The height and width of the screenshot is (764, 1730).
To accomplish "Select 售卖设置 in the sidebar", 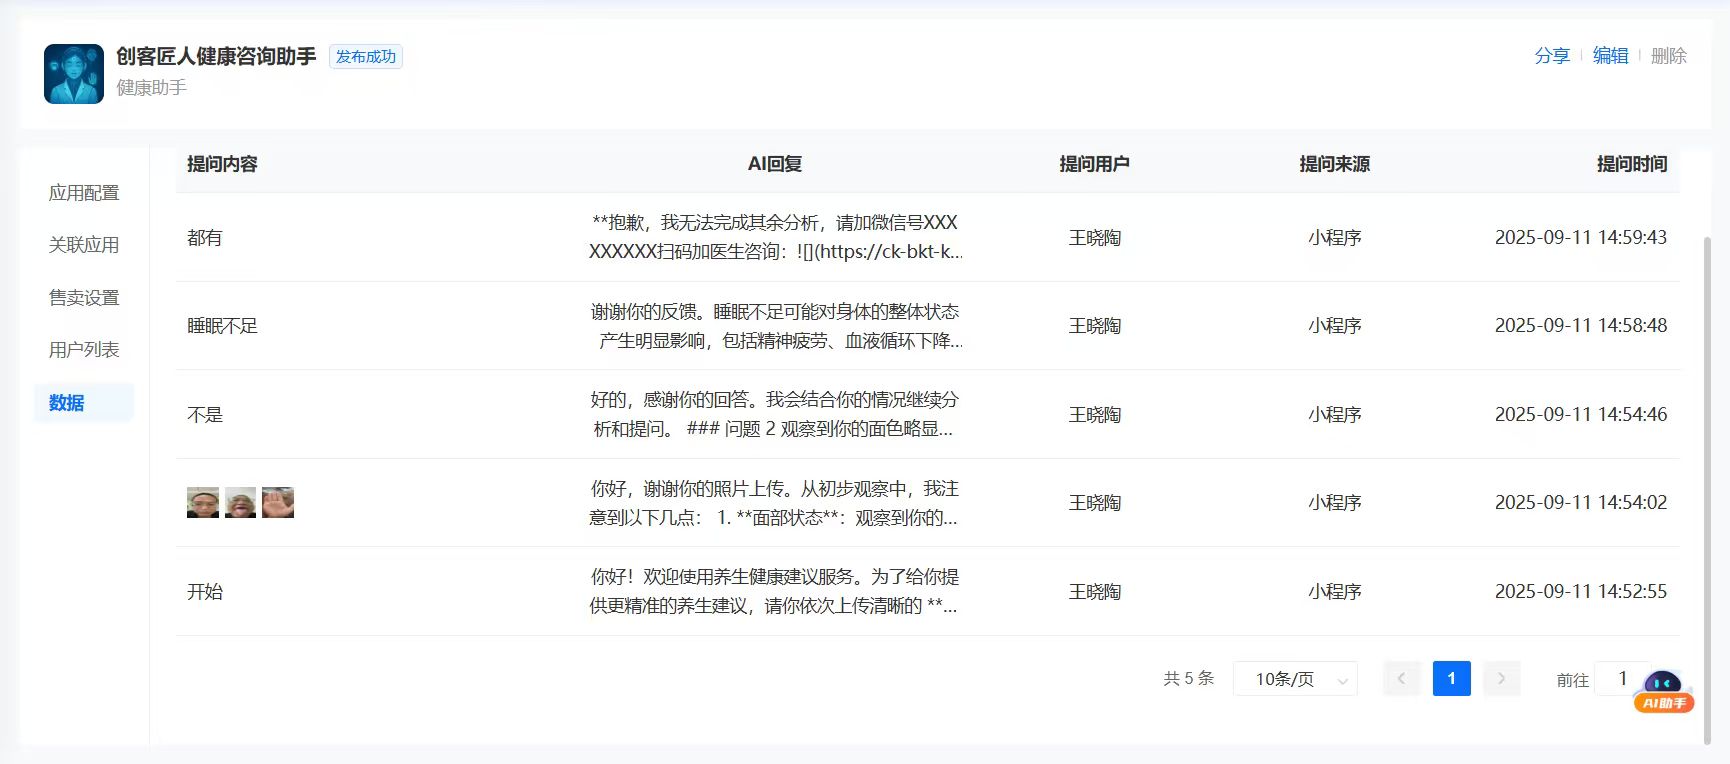I will (84, 298).
